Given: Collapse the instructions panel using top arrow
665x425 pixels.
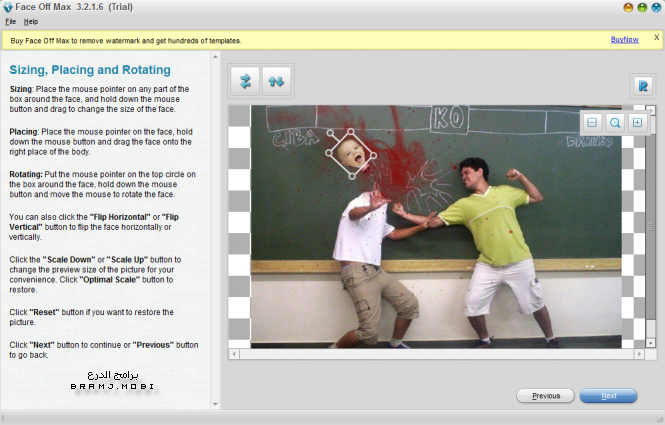Looking at the screenshot, I should point(215,57).
